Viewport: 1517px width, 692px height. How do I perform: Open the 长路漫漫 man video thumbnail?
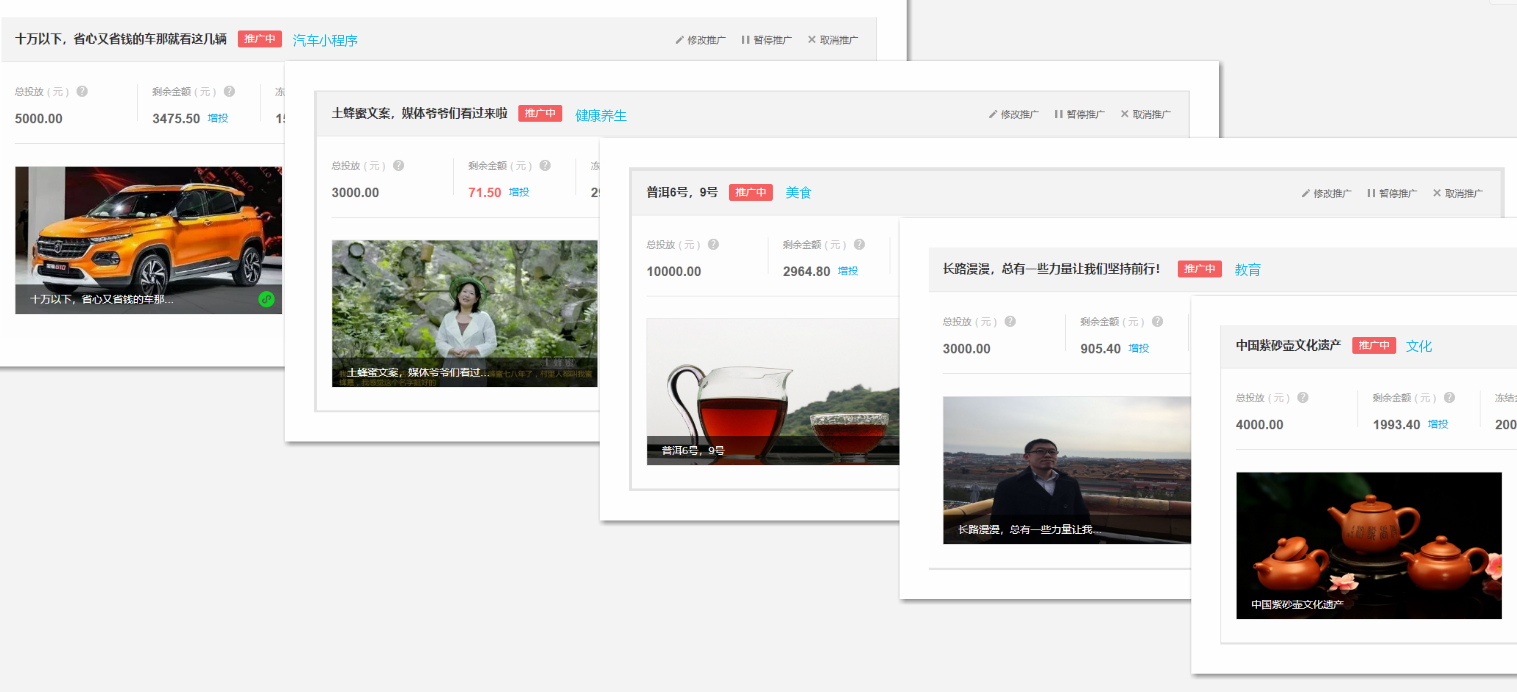(1067, 470)
